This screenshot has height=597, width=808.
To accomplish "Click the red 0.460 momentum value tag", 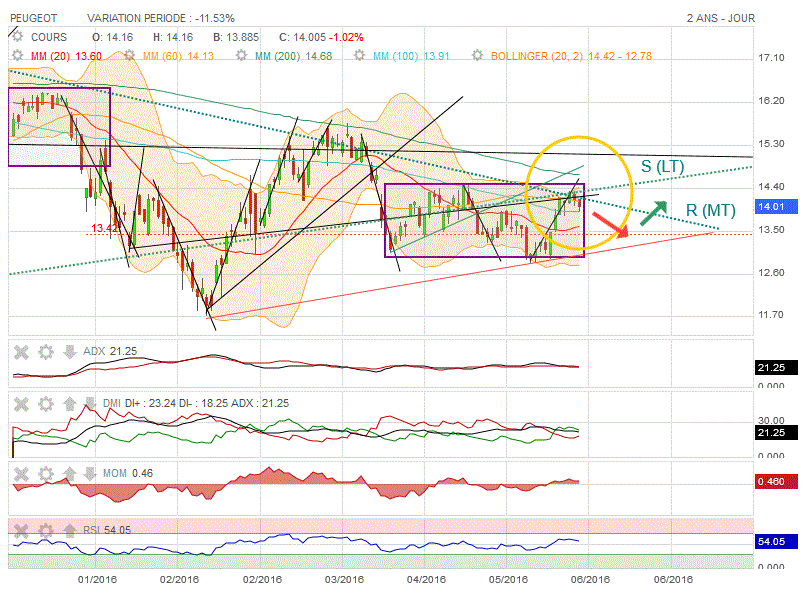I will point(776,482).
